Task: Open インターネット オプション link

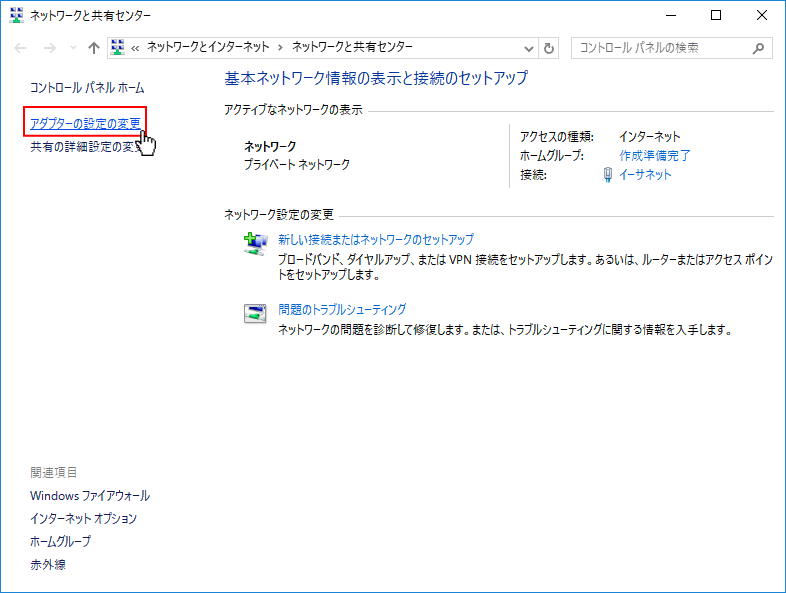Action: pyautogui.click(x=83, y=518)
